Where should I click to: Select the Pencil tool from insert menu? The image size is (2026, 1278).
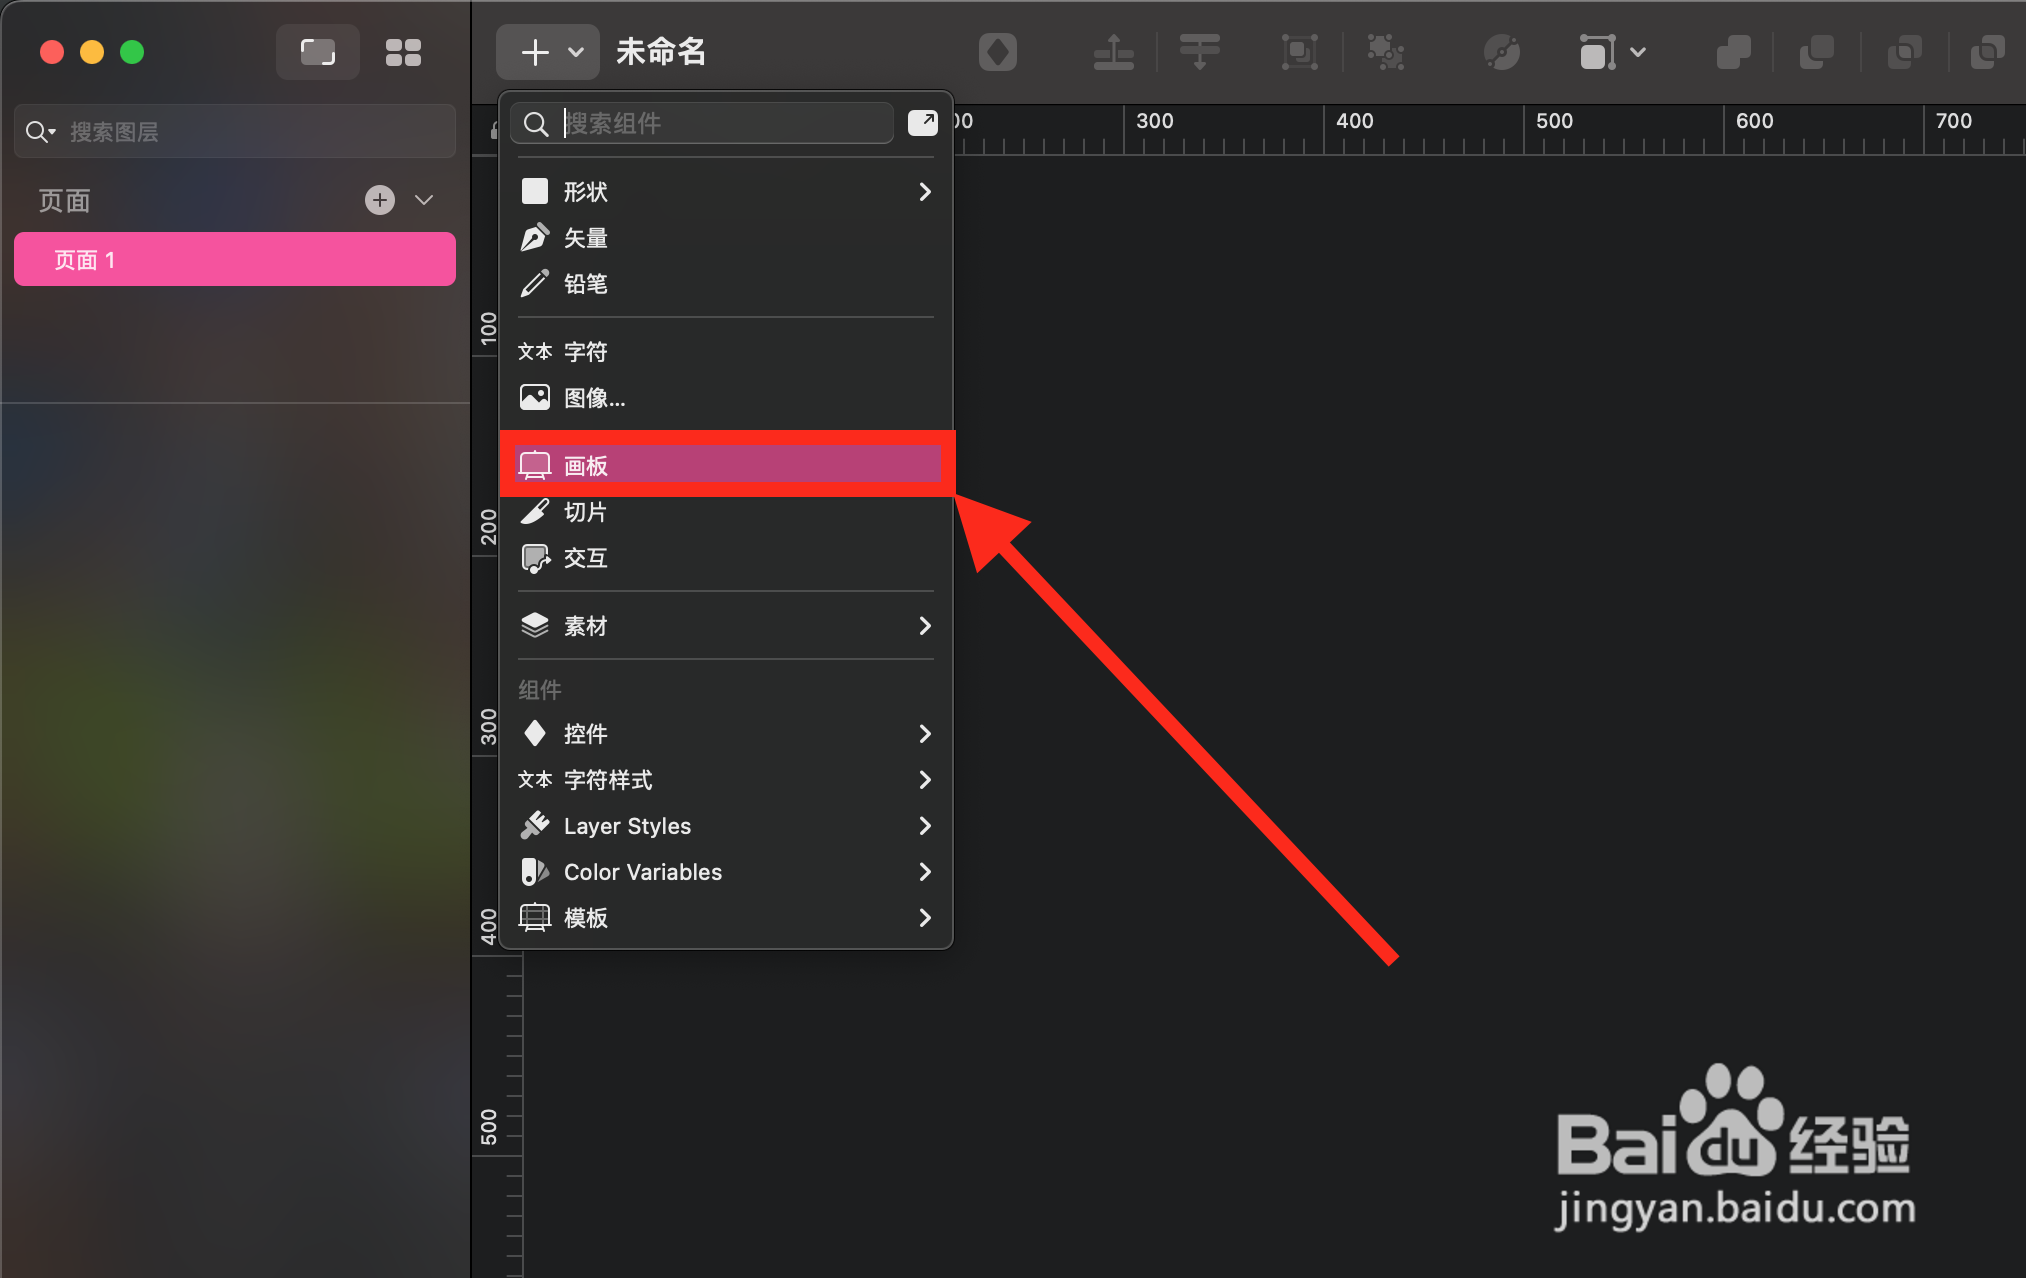click(584, 283)
